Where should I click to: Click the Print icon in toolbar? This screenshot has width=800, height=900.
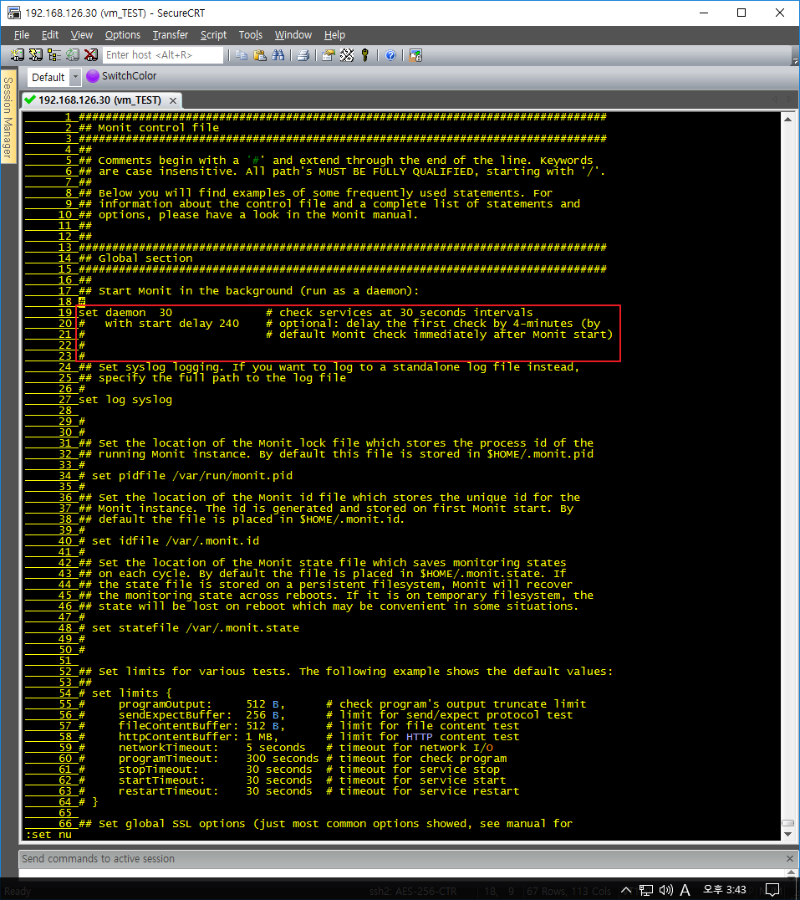pyautogui.click(x=303, y=55)
